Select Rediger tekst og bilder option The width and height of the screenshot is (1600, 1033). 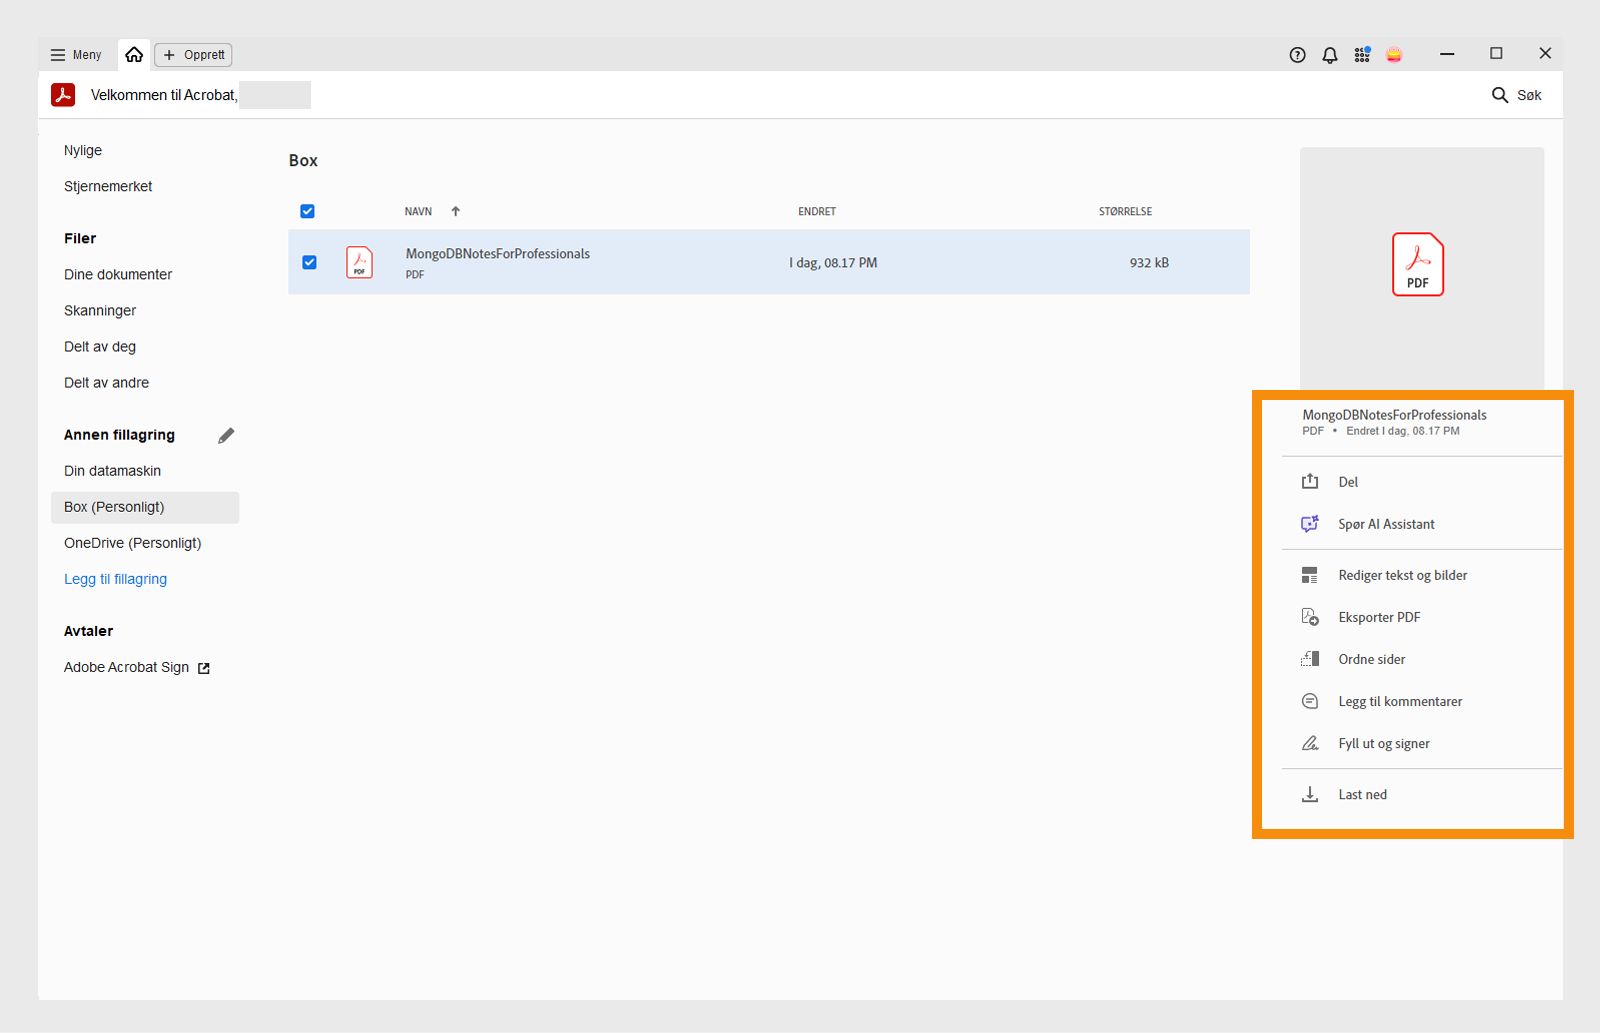(x=1402, y=575)
